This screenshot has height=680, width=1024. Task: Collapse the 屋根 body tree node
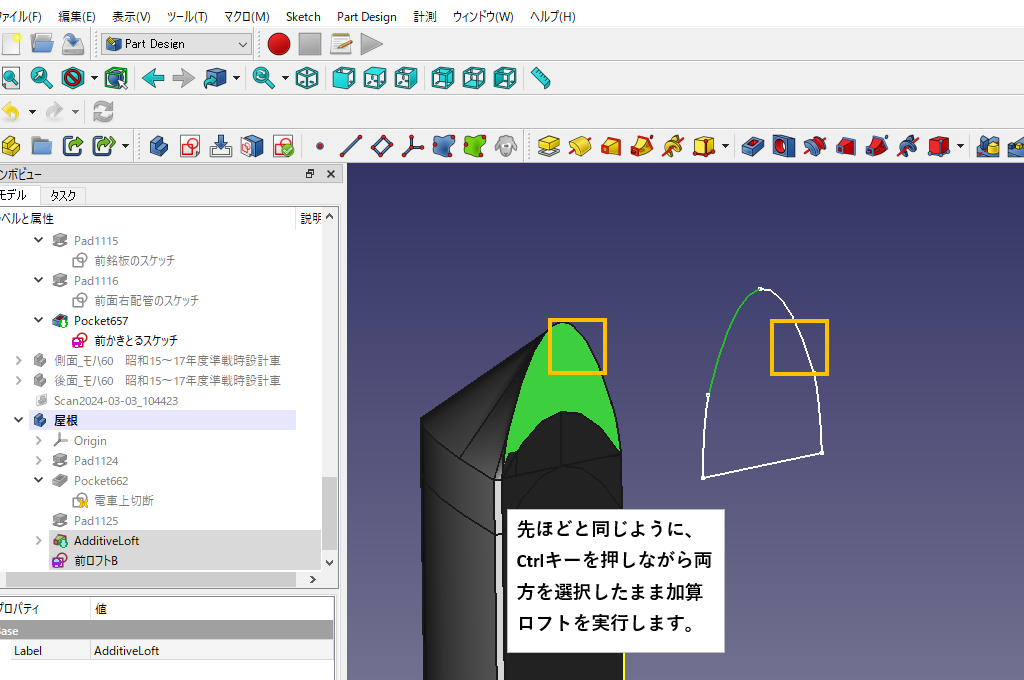19,421
